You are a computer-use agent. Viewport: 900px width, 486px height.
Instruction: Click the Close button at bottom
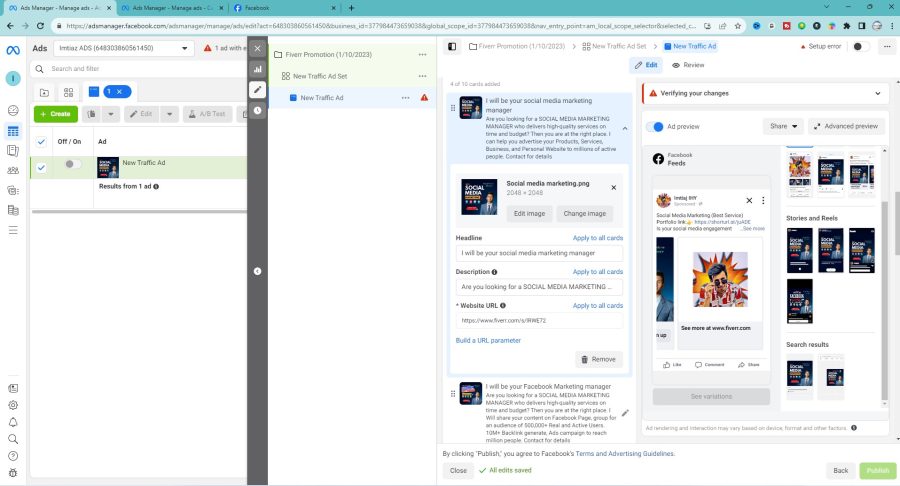(458, 471)
